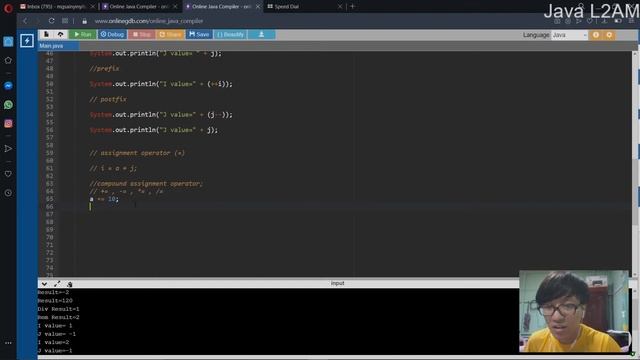The image size is (640, 360).
Task: Select the Main.java file tab
Action: 51,46
